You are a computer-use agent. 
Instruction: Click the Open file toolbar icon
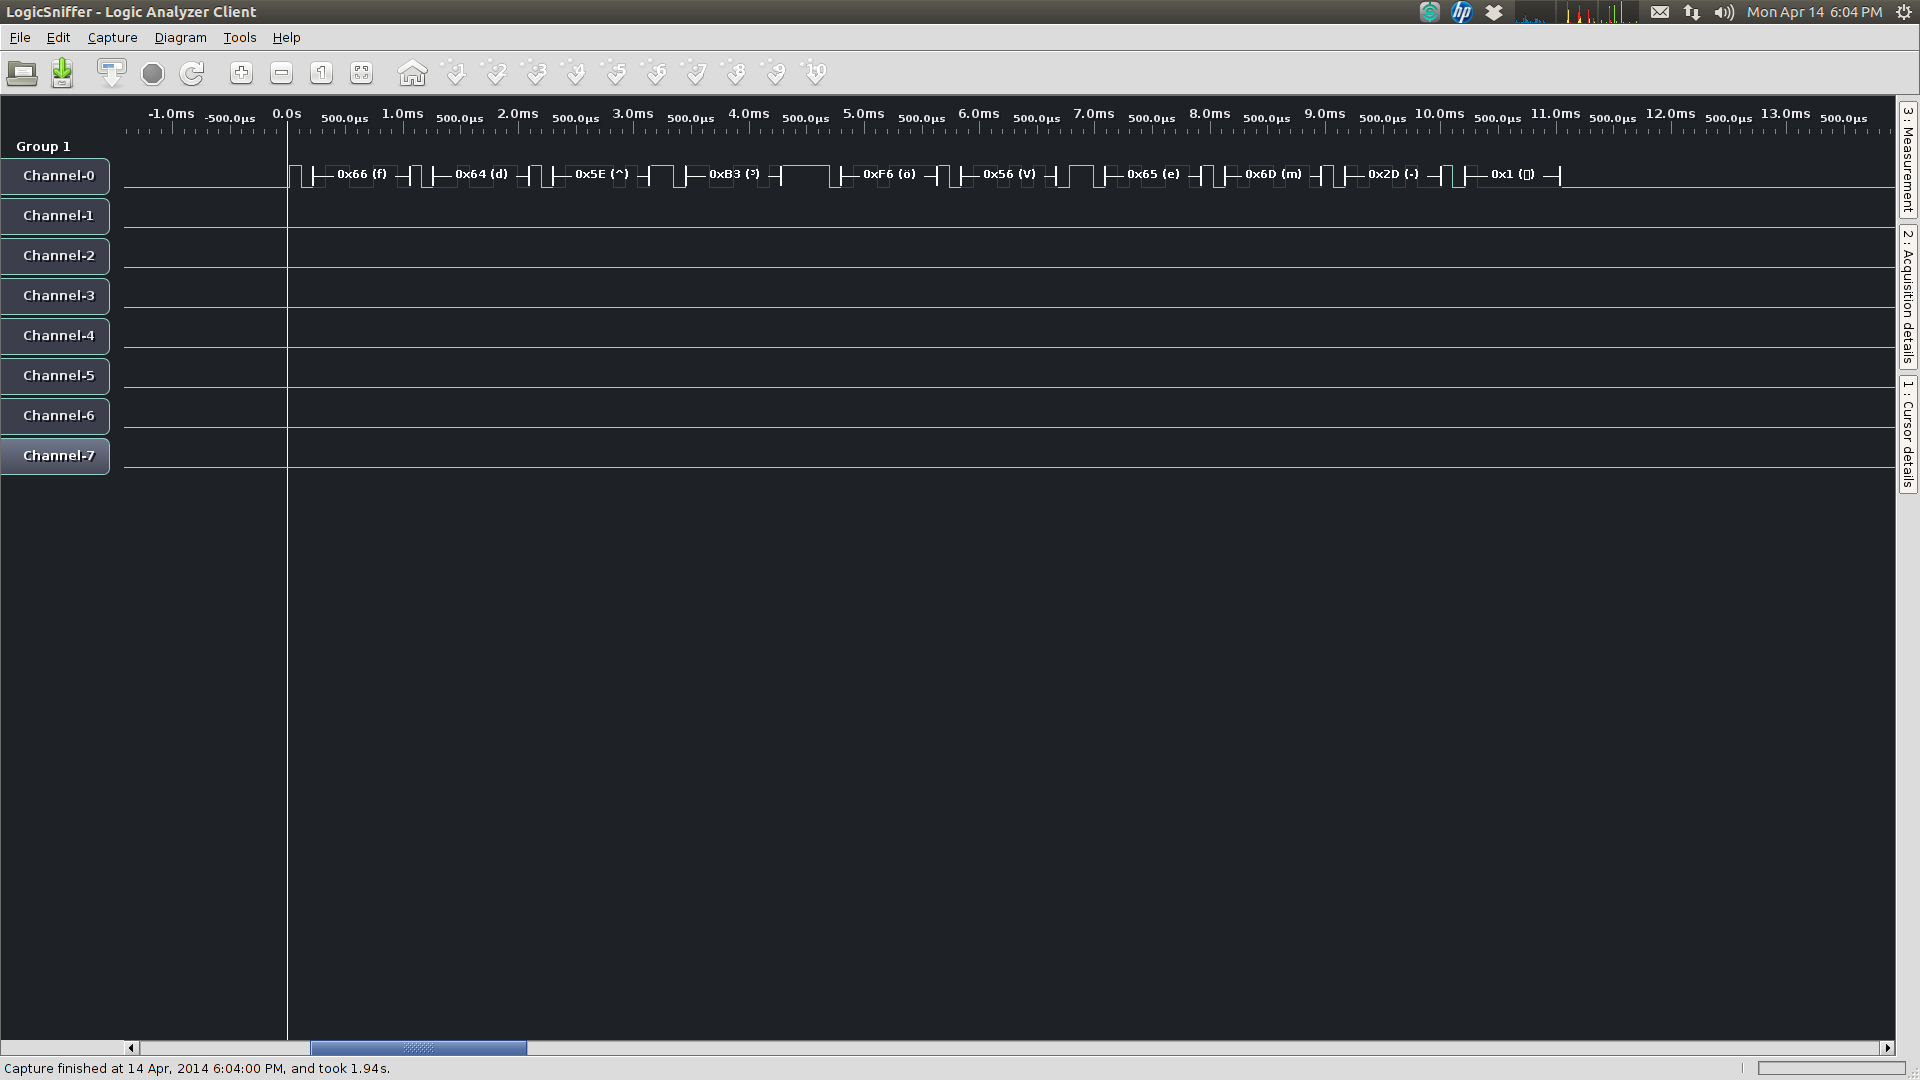22,73
